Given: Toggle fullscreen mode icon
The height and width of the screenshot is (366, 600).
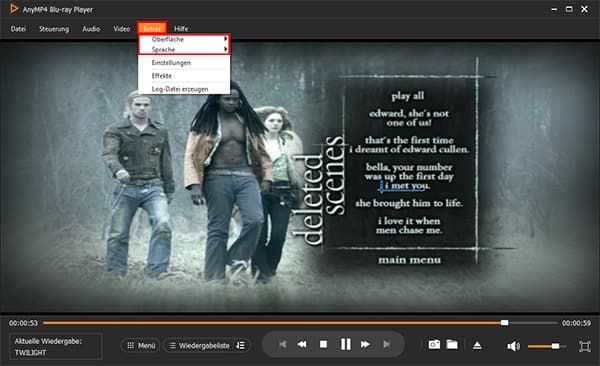Looking at the screenshot, I should pyautogui.click(x=585, y=346).
